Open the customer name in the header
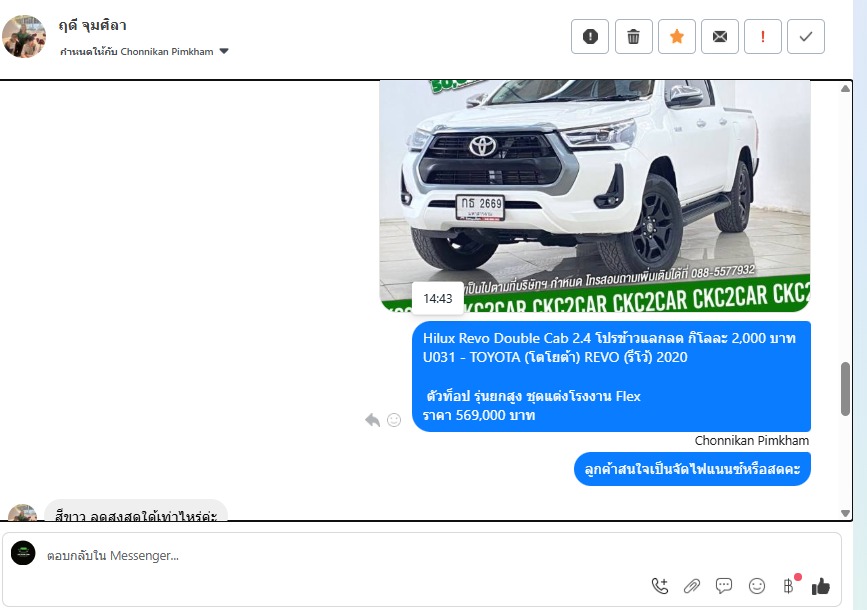The height and width of the screenshot is (610, 867). click(x=93, y=25)
